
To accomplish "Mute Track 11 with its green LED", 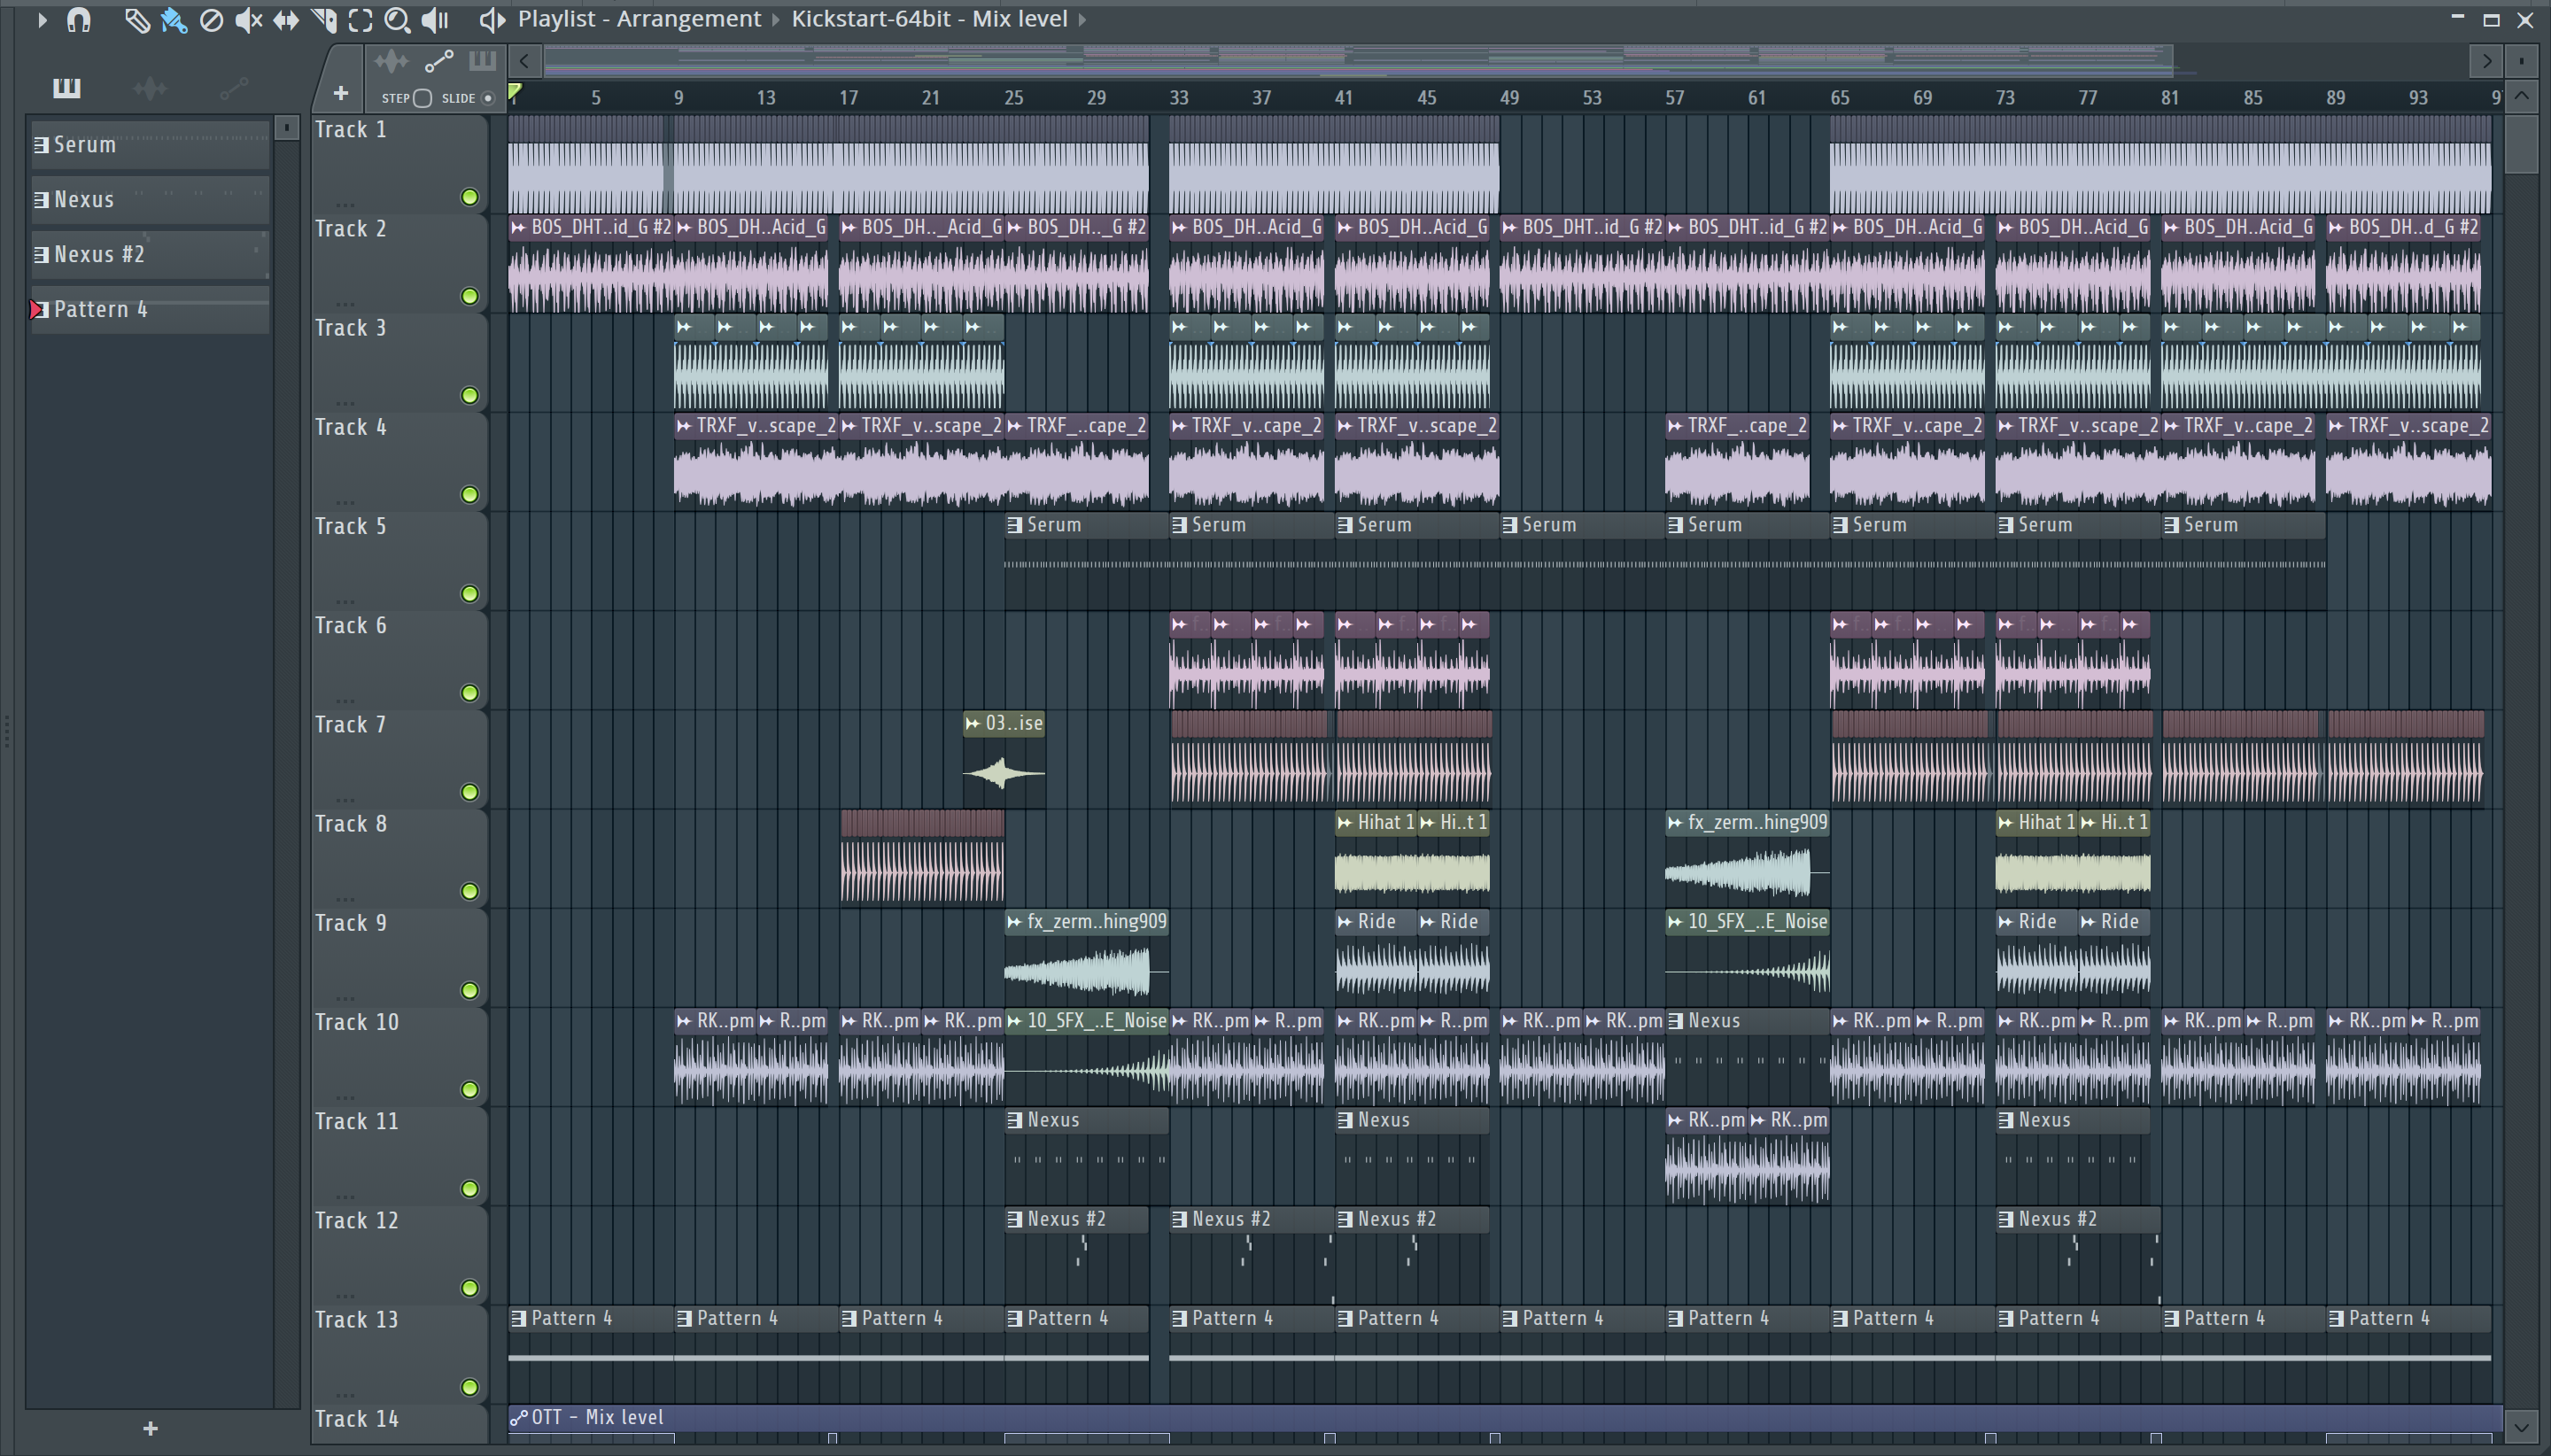I will coord(469,1189).
